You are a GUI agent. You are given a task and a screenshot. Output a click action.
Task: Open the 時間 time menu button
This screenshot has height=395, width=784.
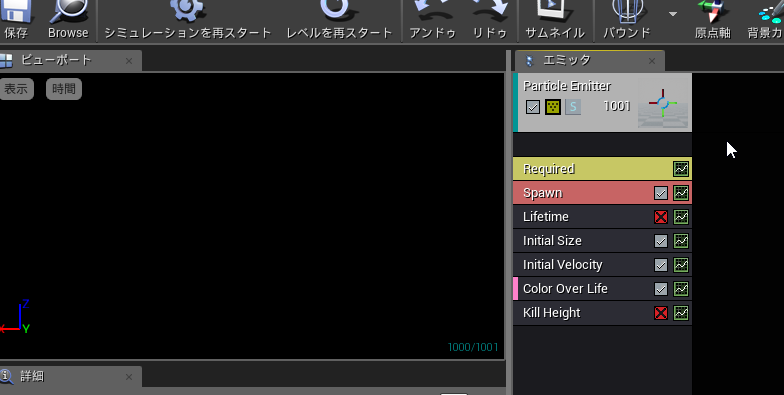pyautogui.click(x=64, y=89)
